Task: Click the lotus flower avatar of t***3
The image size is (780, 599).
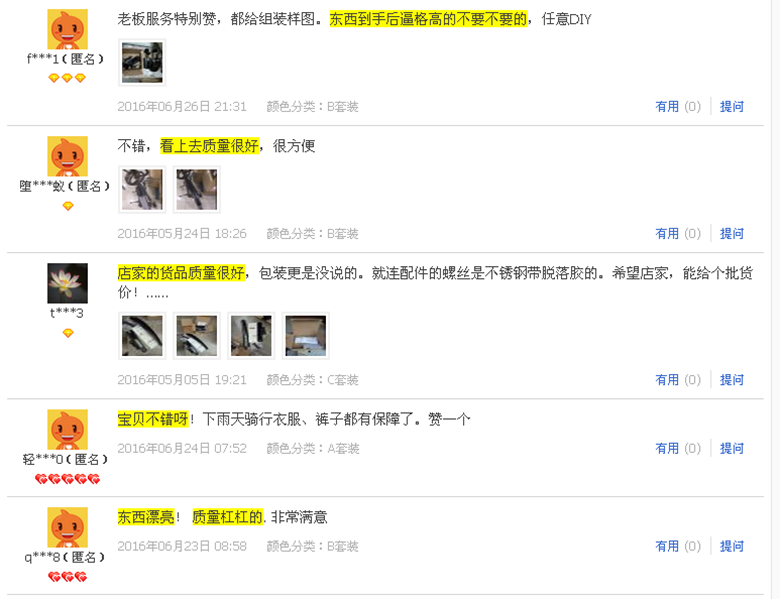Action: 67,283
